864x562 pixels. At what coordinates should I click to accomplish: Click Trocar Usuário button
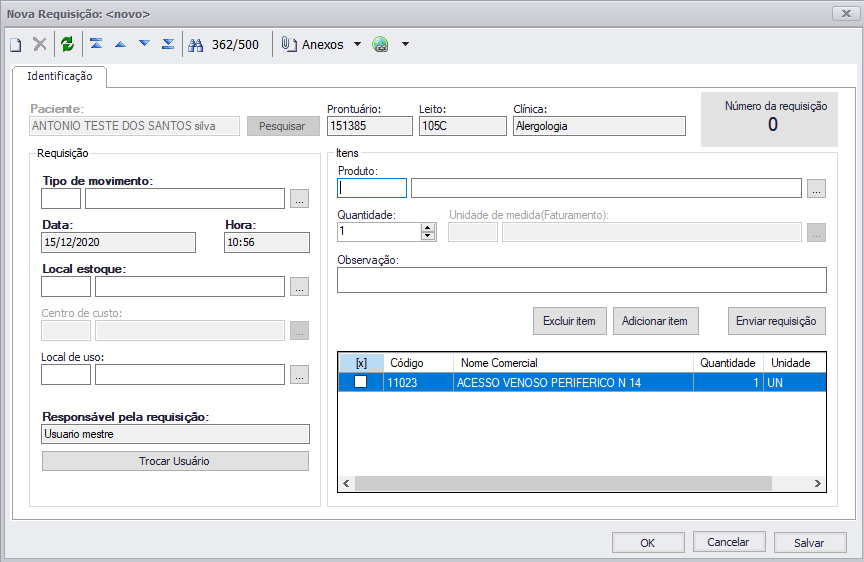tap(175, 461)
